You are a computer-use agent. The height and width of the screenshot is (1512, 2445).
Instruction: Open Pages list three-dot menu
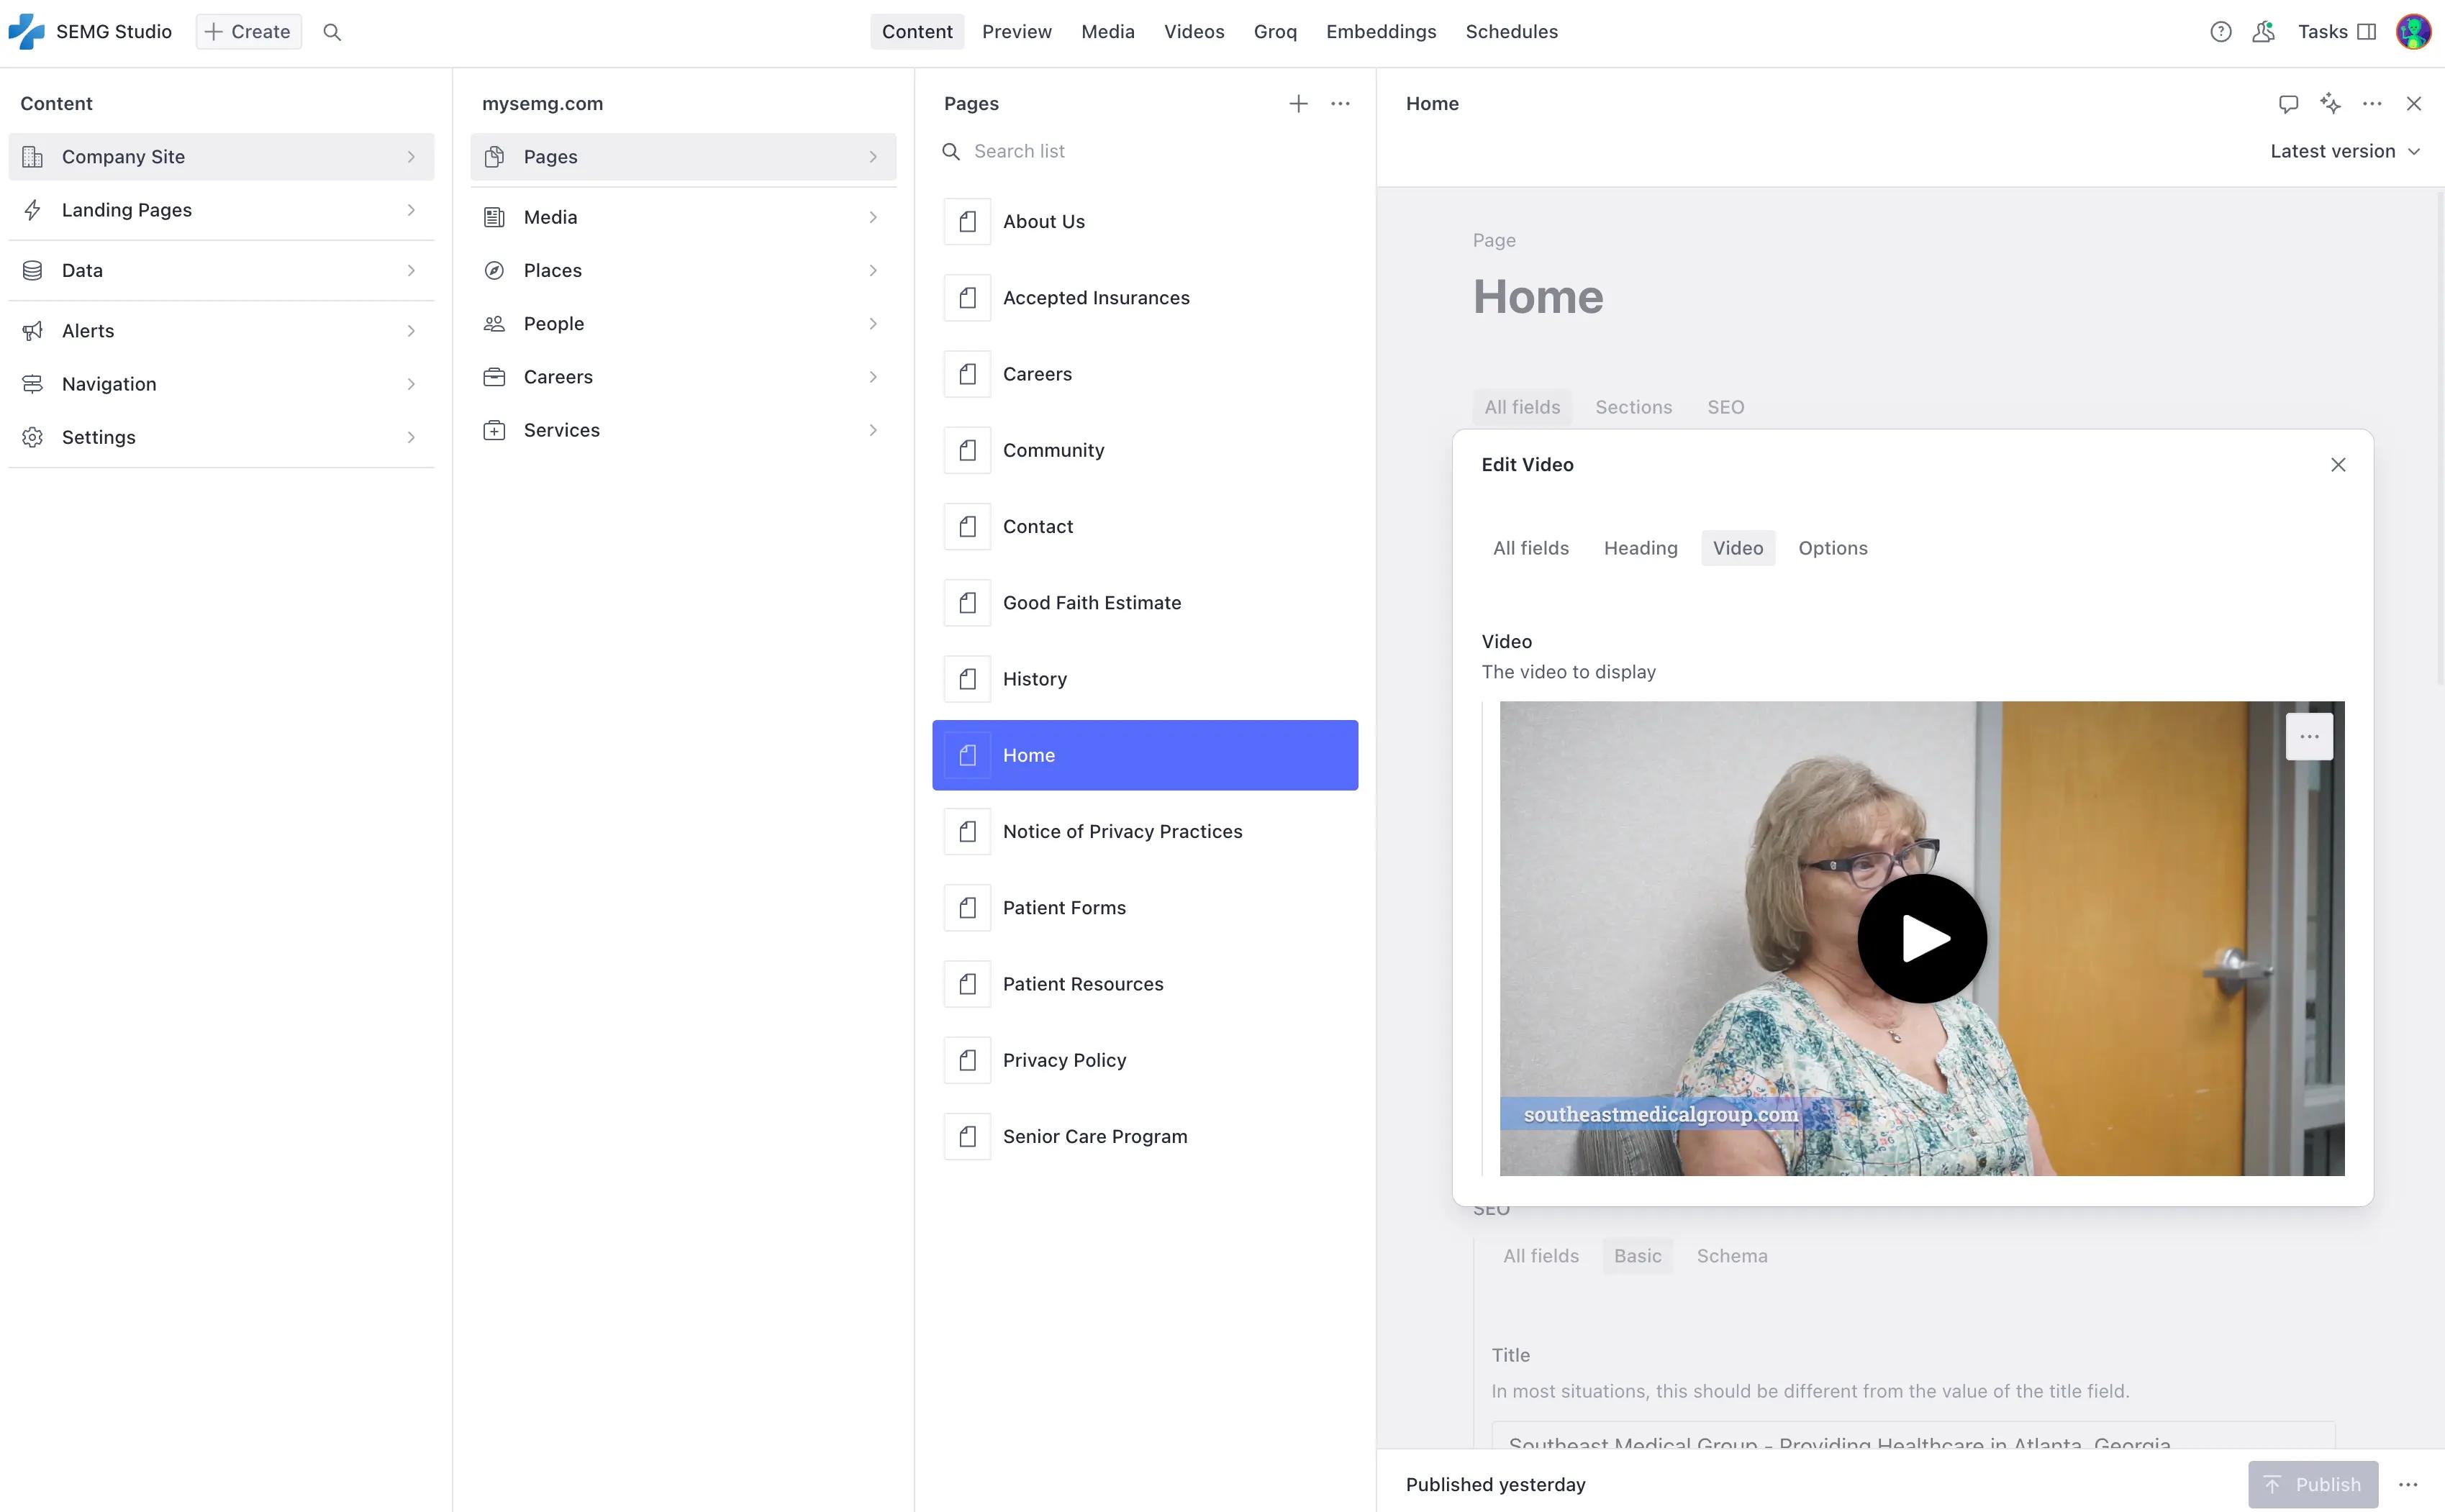click(1340, 104)
